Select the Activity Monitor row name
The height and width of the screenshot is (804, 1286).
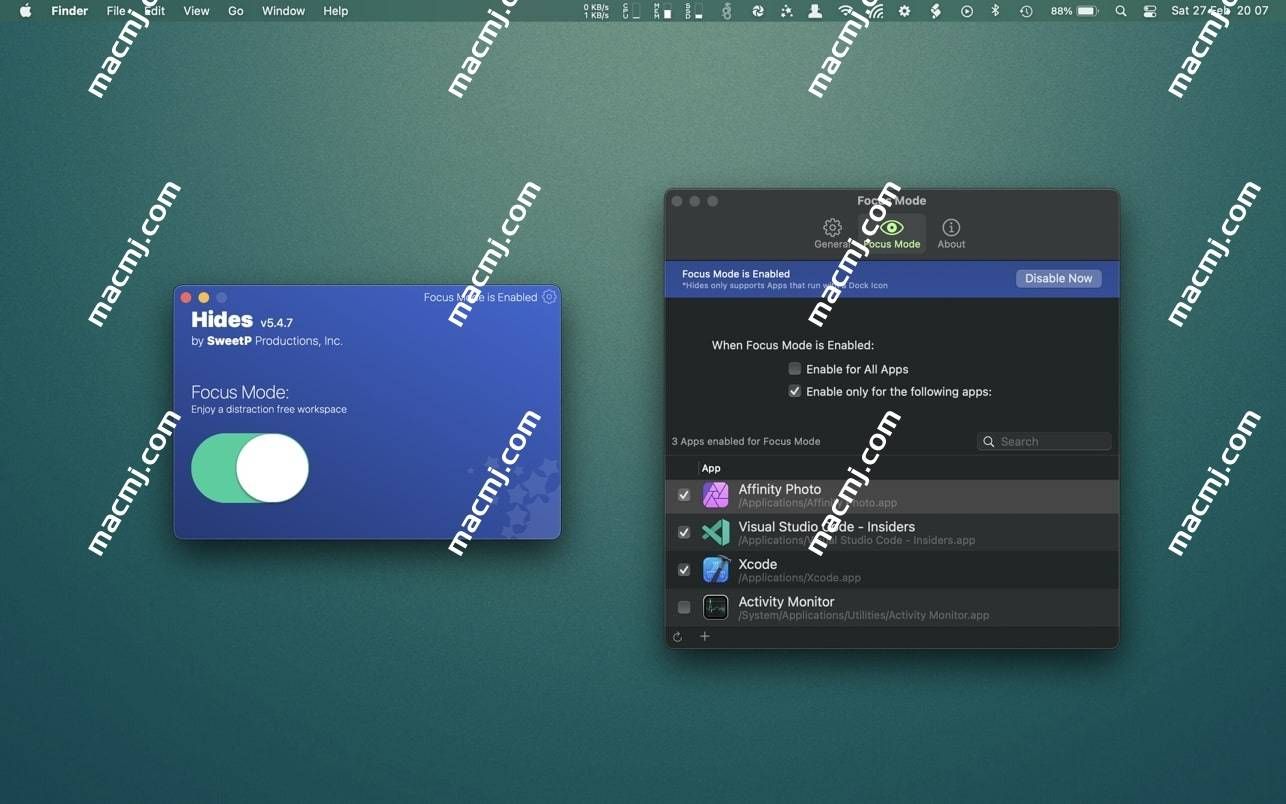point(786,602)
